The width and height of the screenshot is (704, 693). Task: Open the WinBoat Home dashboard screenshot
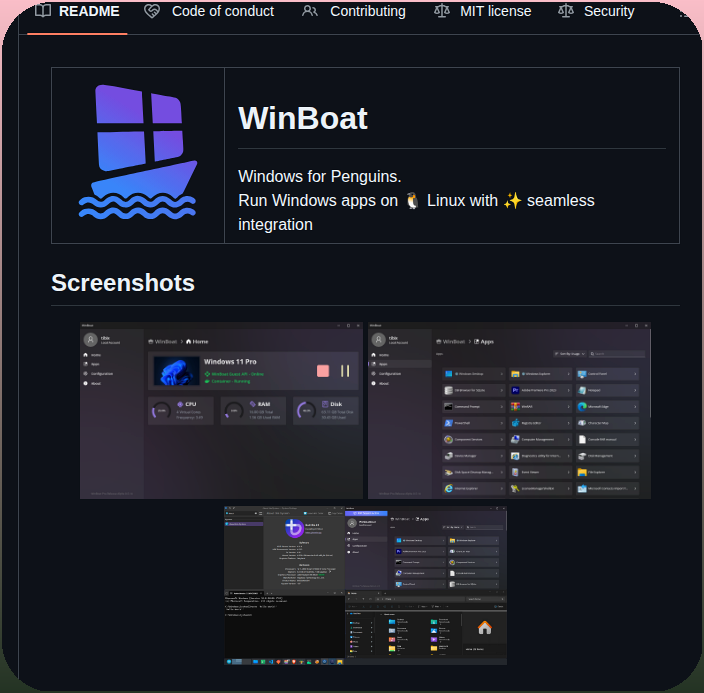coord(221,411)
